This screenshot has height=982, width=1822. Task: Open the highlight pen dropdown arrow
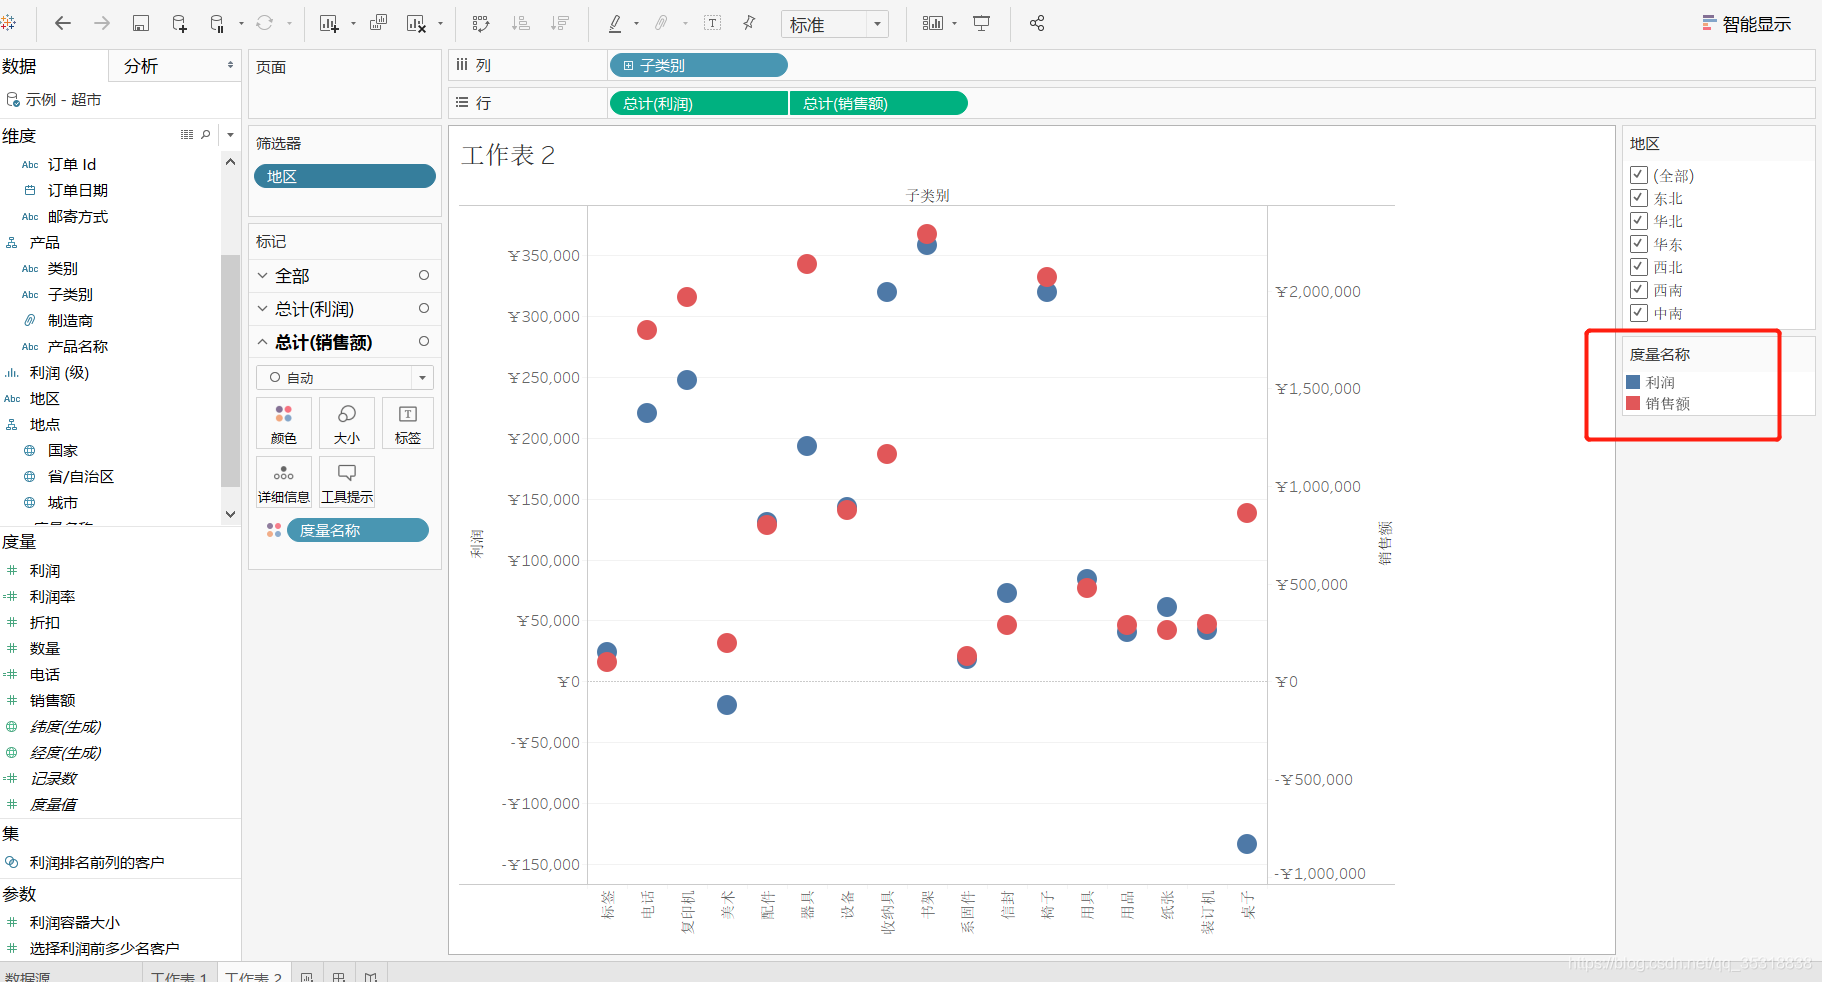point(636,24)
